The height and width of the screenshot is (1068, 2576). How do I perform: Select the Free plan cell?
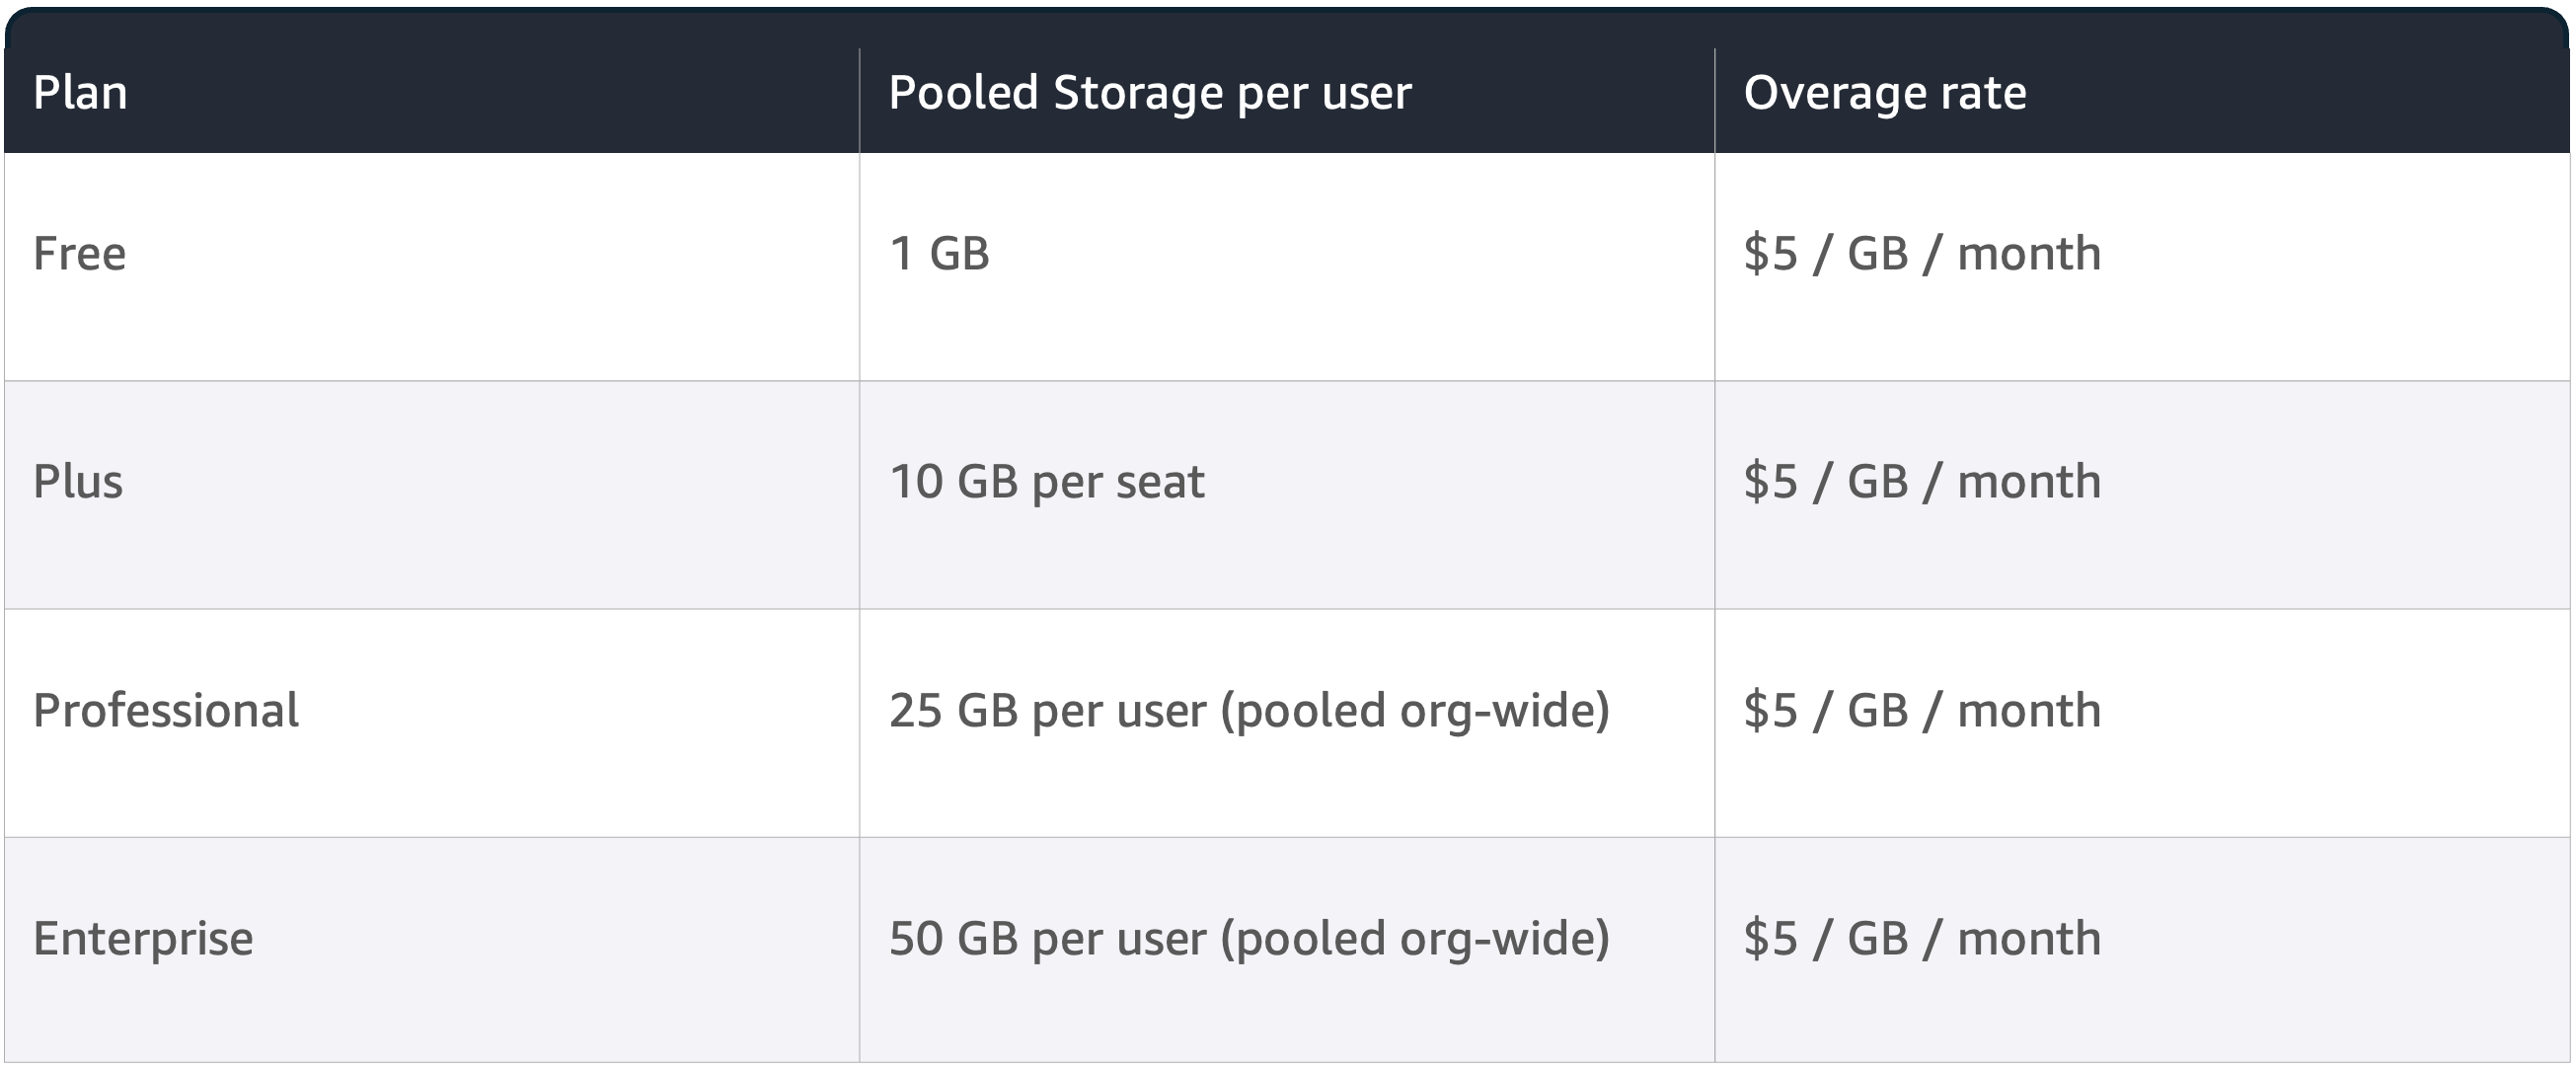click(x=80, y=253)
